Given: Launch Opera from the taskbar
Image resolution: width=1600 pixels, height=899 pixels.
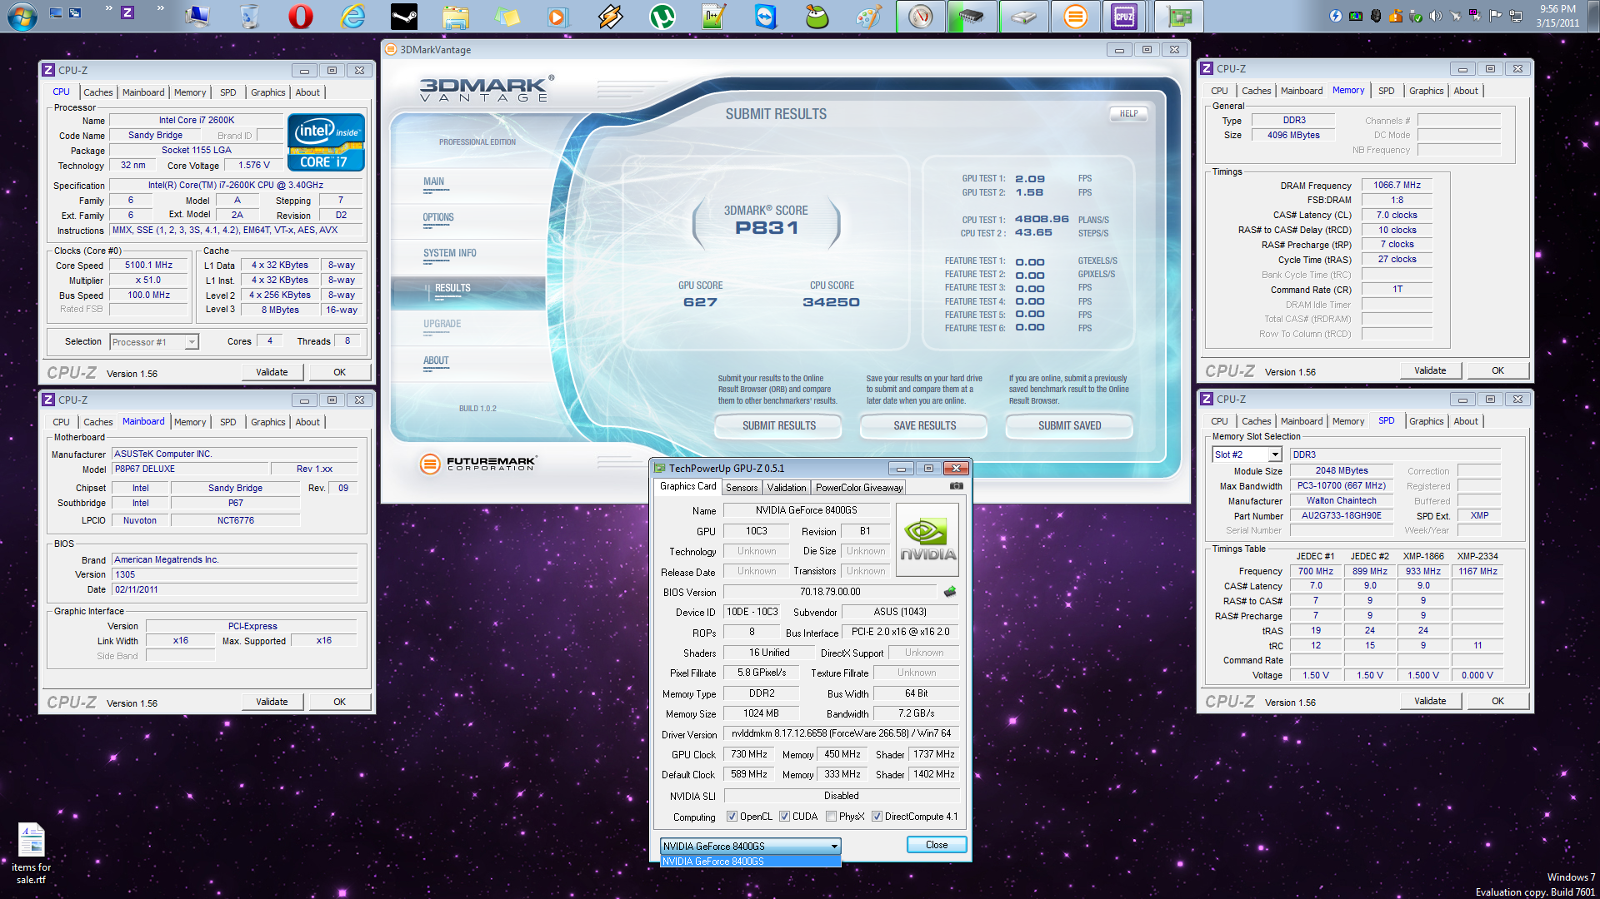Looking at the screenshot, I should tap(300, 16).
